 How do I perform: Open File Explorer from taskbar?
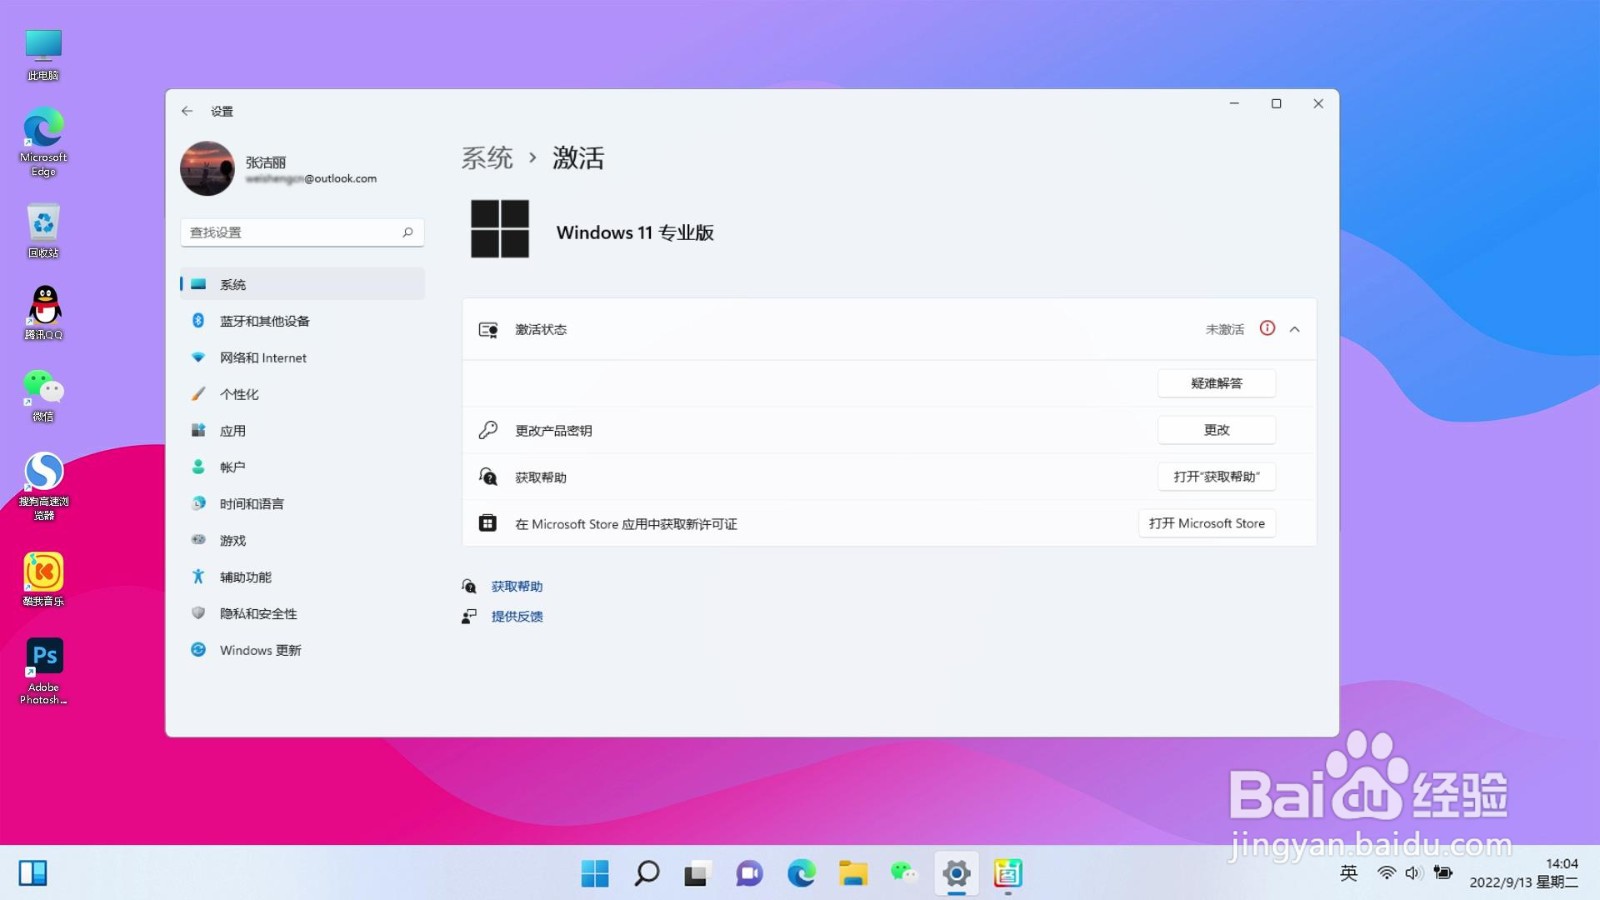pyautogui.click(x=853, y=873)
